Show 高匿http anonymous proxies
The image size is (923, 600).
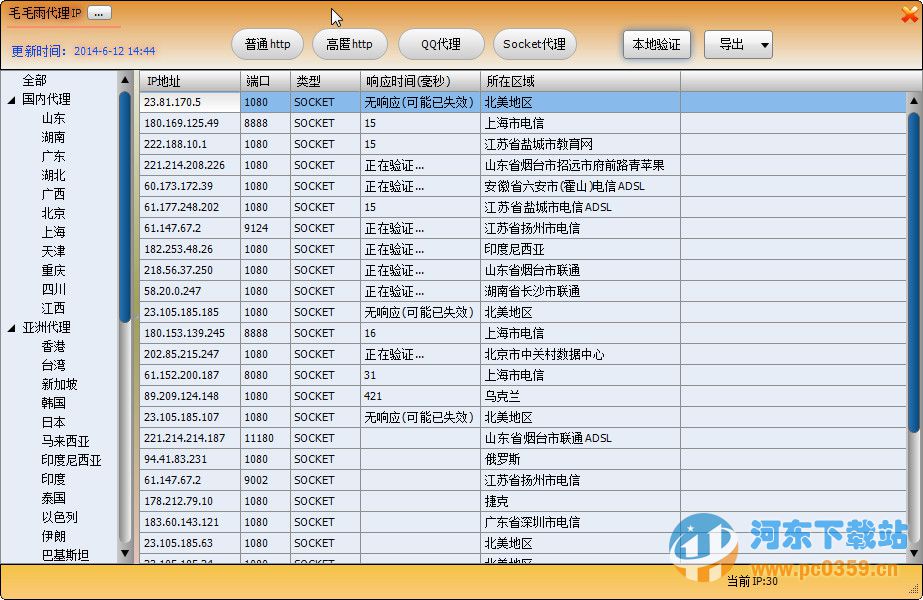click(350, 44)
